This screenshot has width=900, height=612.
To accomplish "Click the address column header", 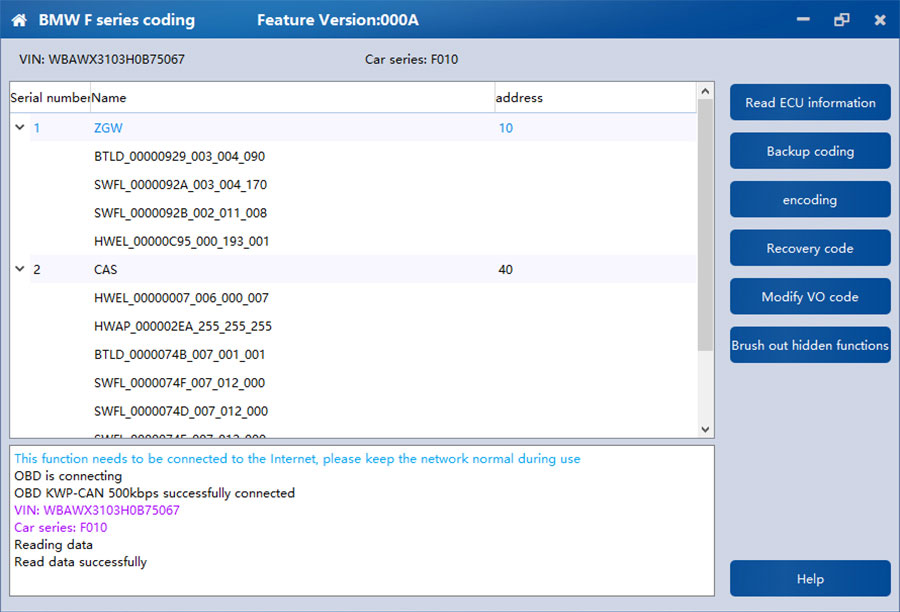I will coord(595,98).
